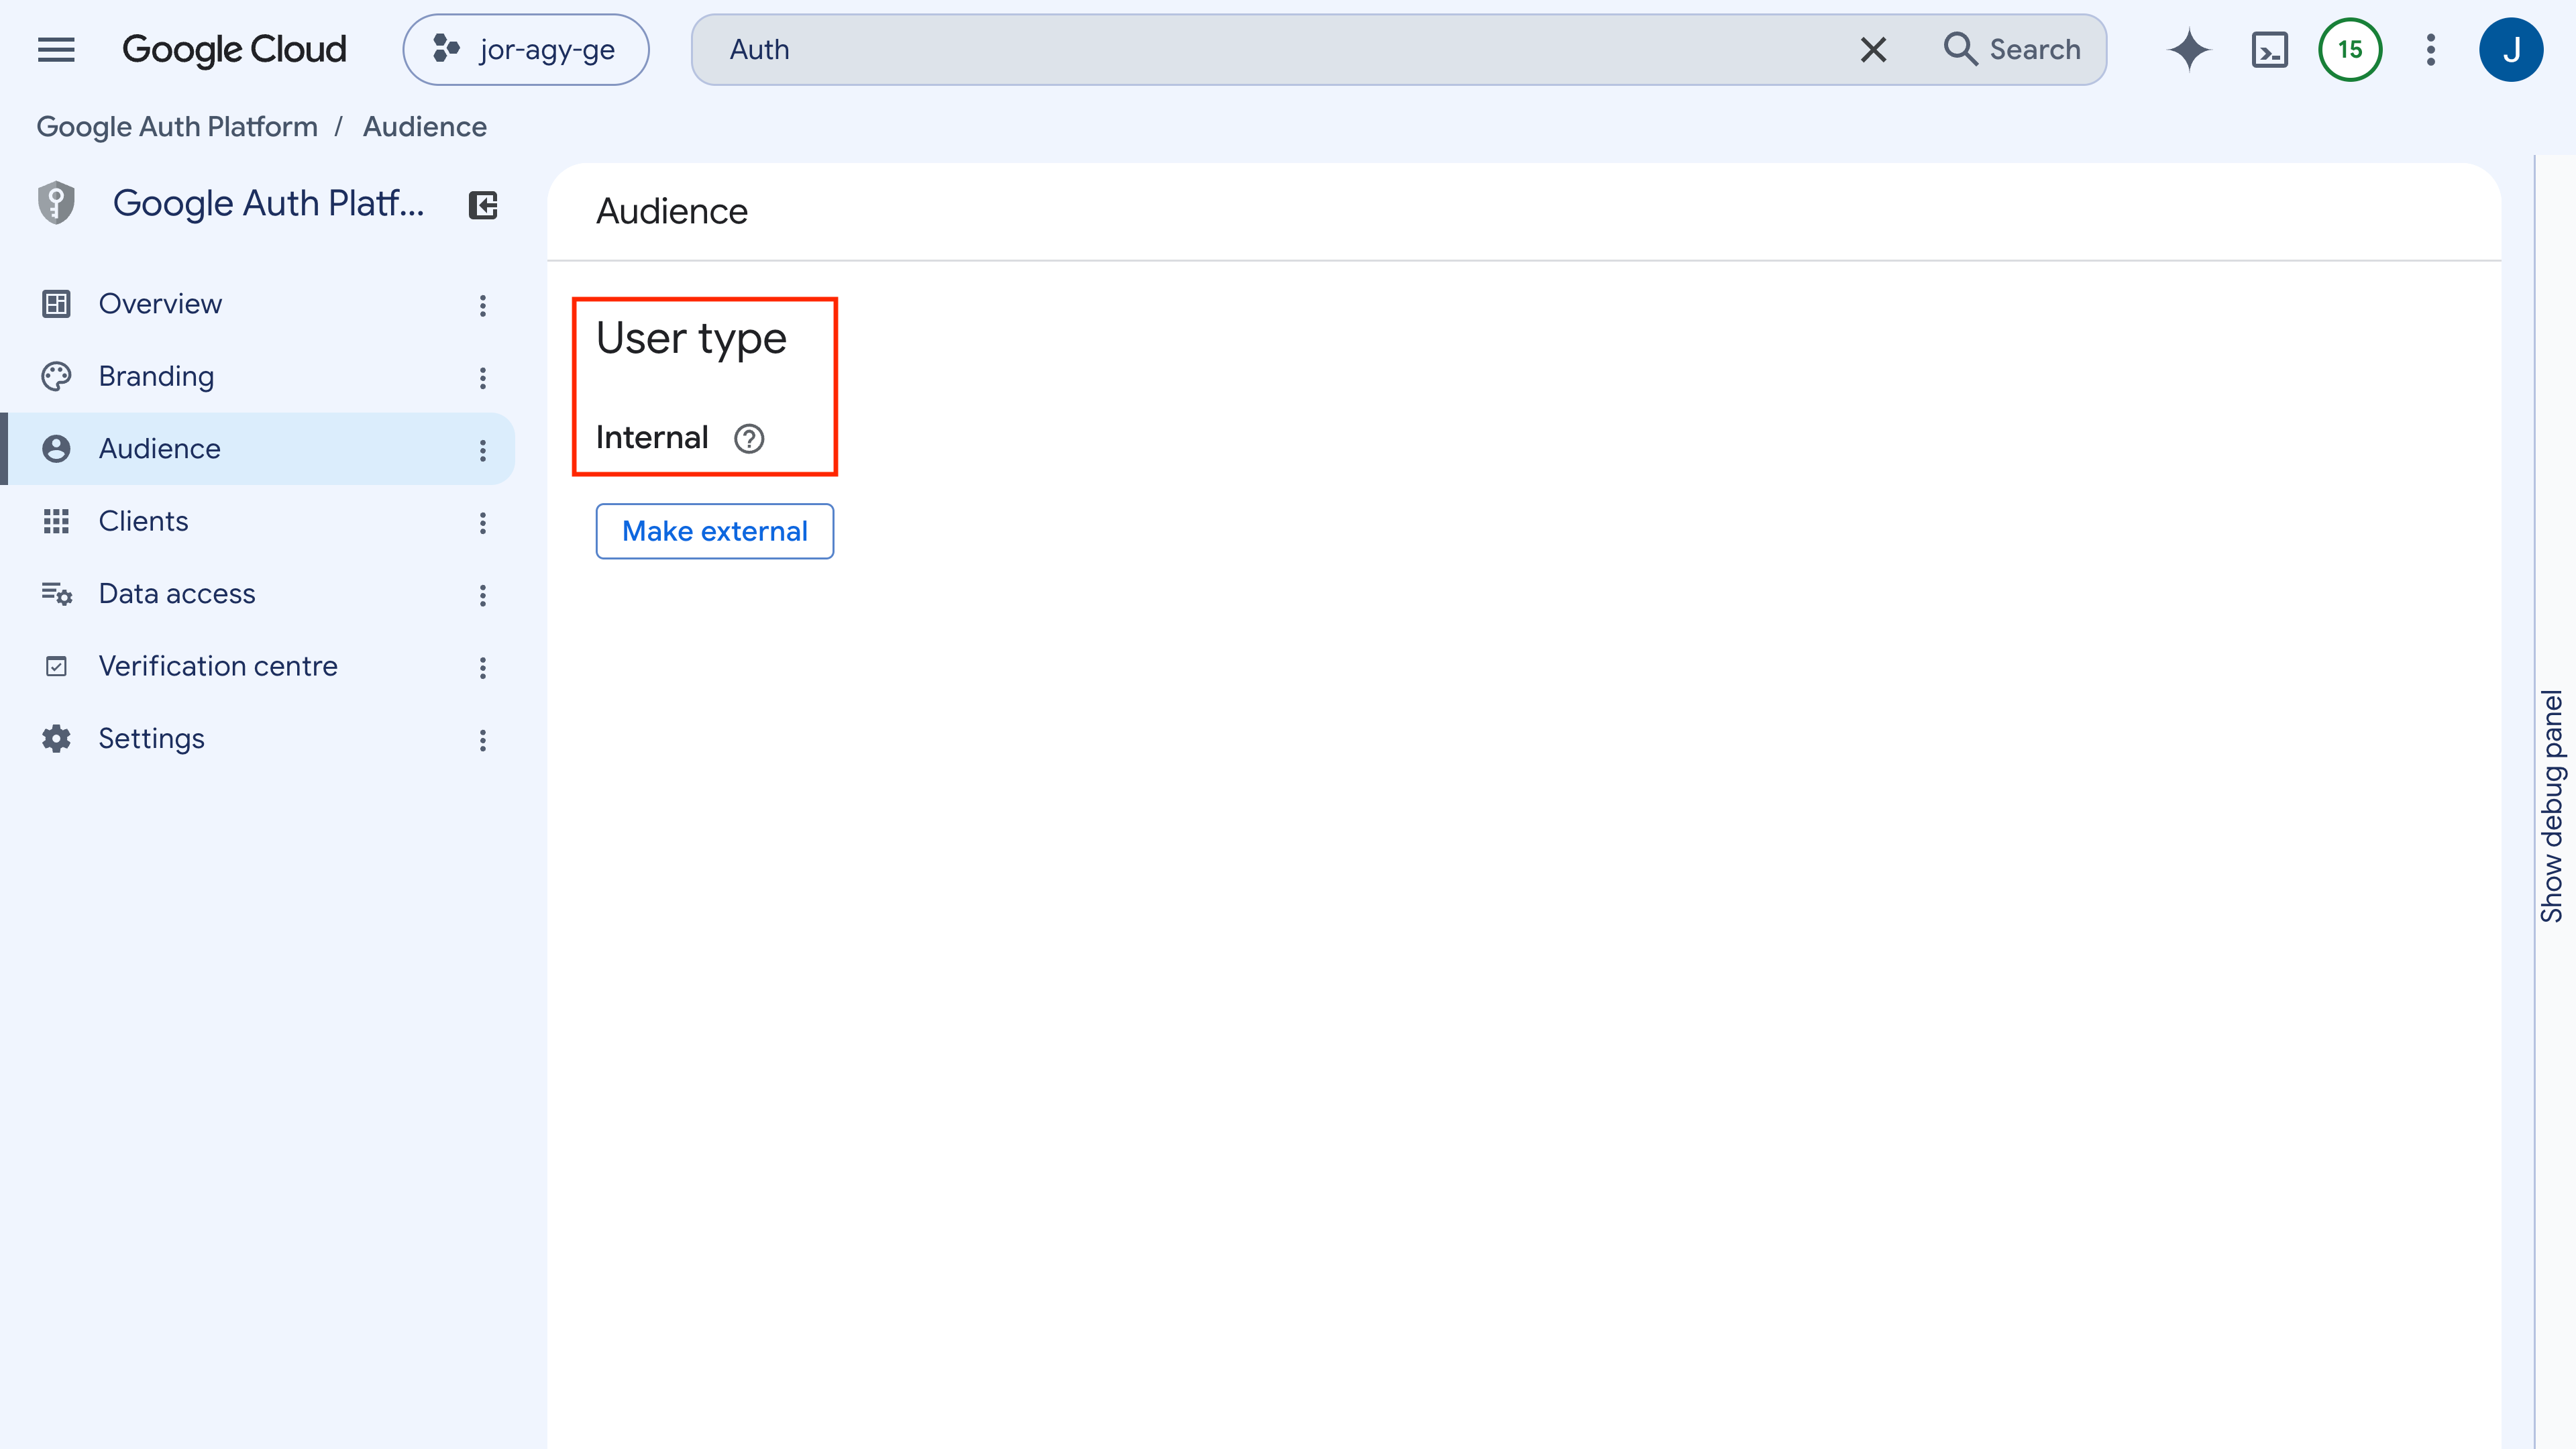Click the help icon next to Internal
2576x1449 pixels.
[x=749, y=438]
